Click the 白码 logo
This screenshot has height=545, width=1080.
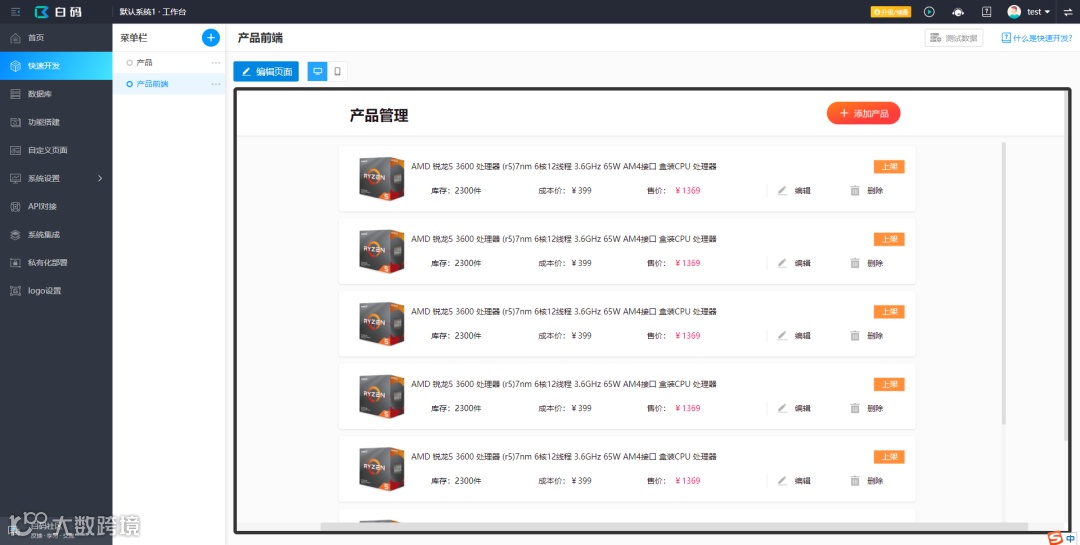coord(58,12)
